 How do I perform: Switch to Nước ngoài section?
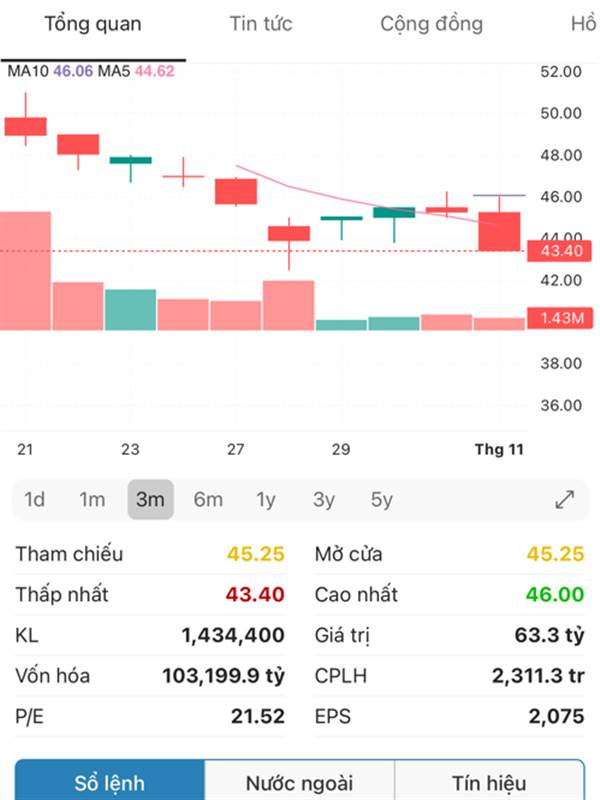click(x=300, y=783)
